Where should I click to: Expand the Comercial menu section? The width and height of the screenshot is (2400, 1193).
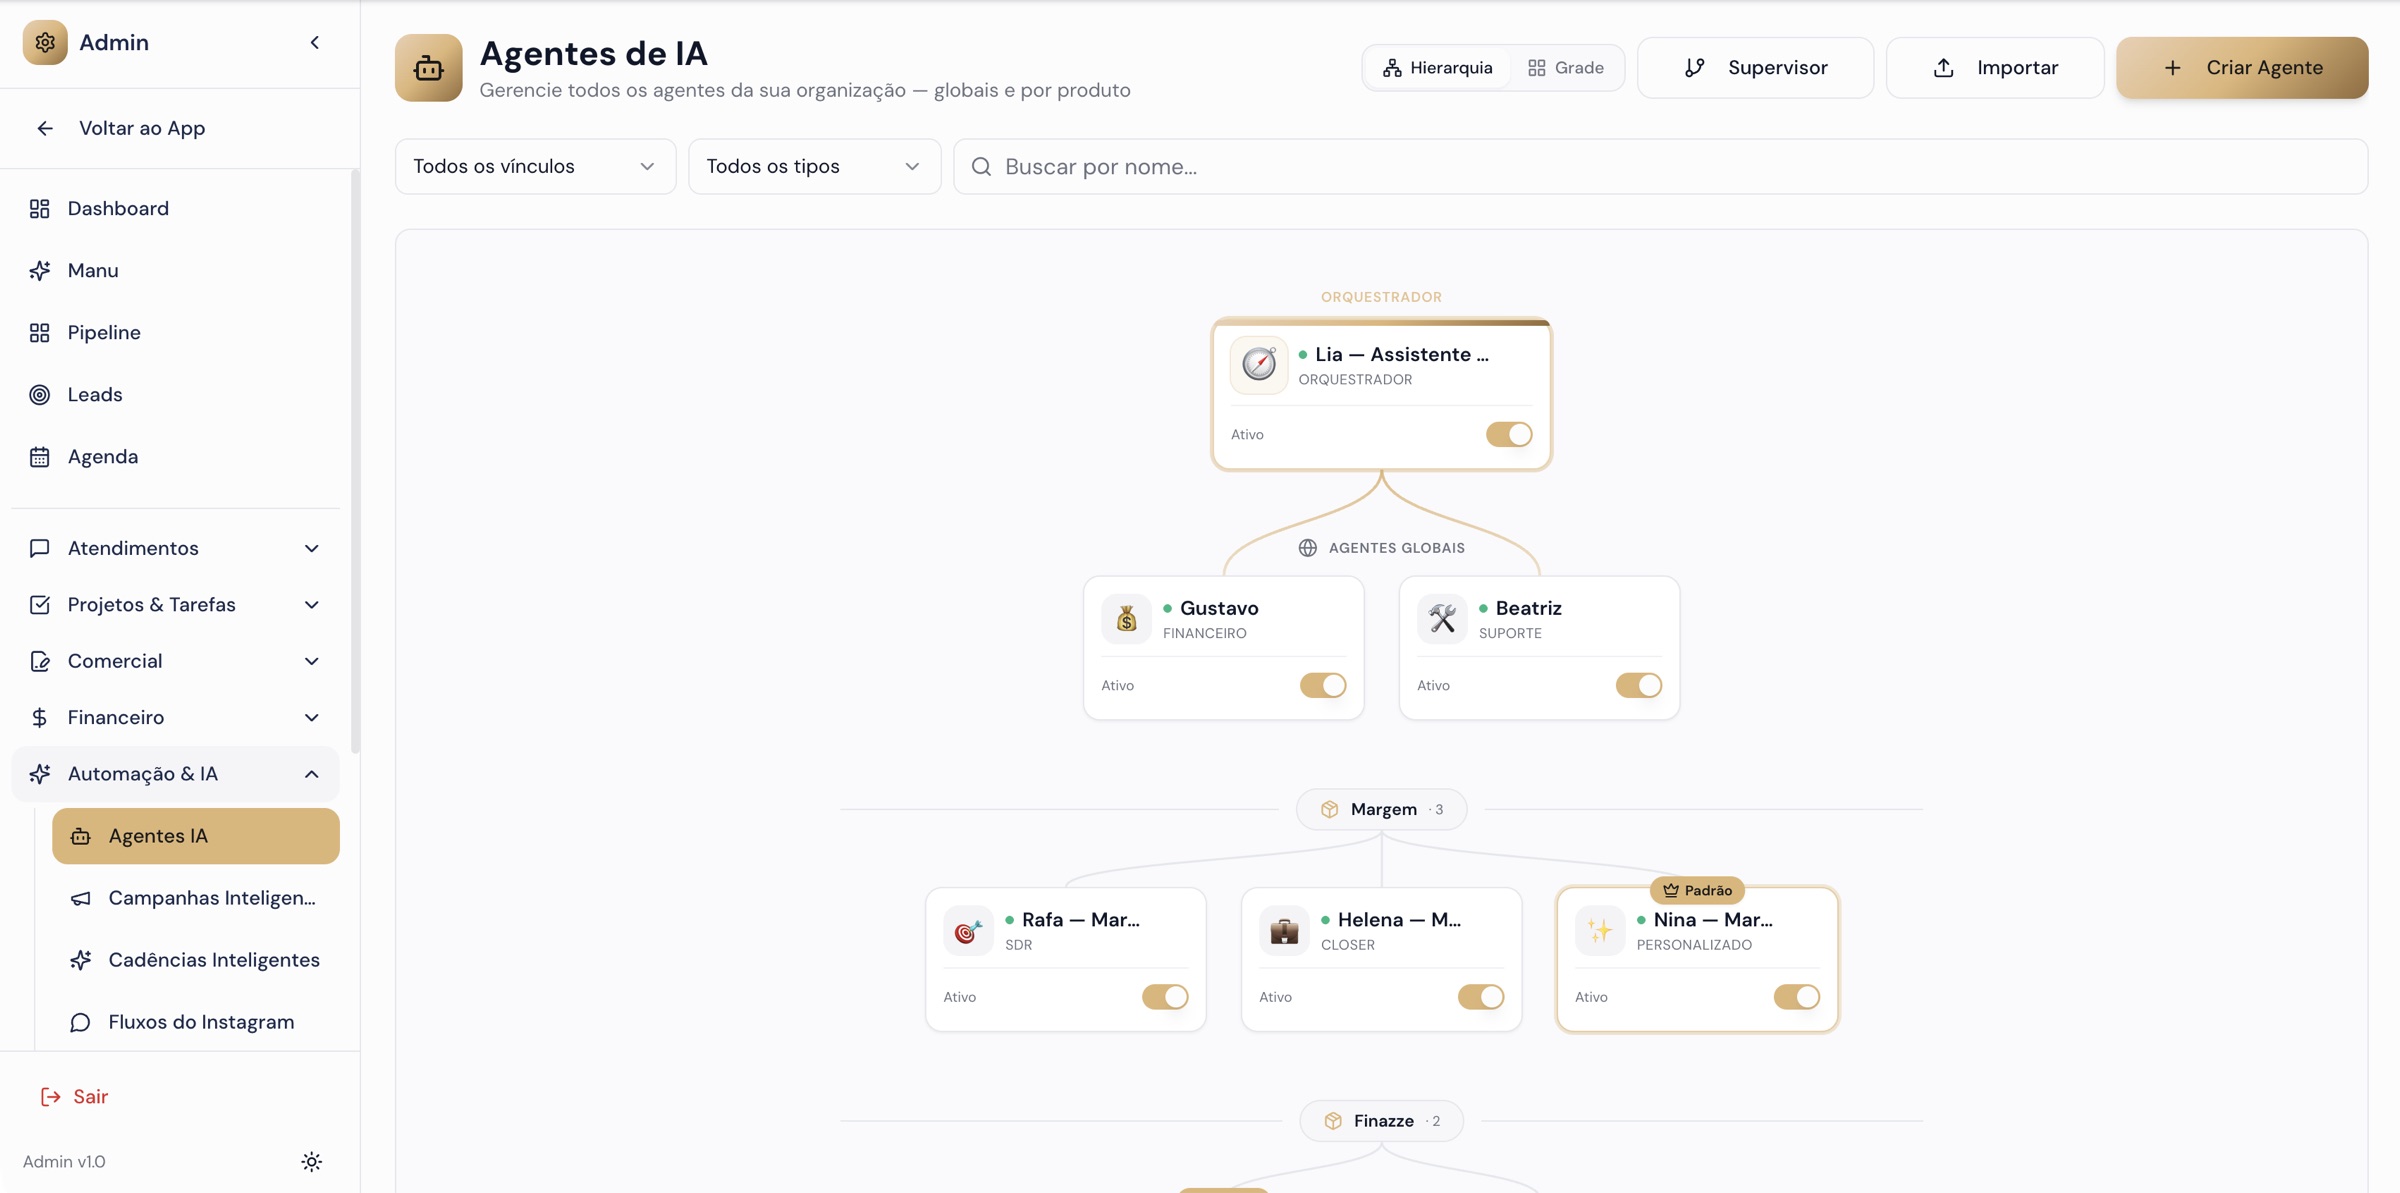pos(176,661)
